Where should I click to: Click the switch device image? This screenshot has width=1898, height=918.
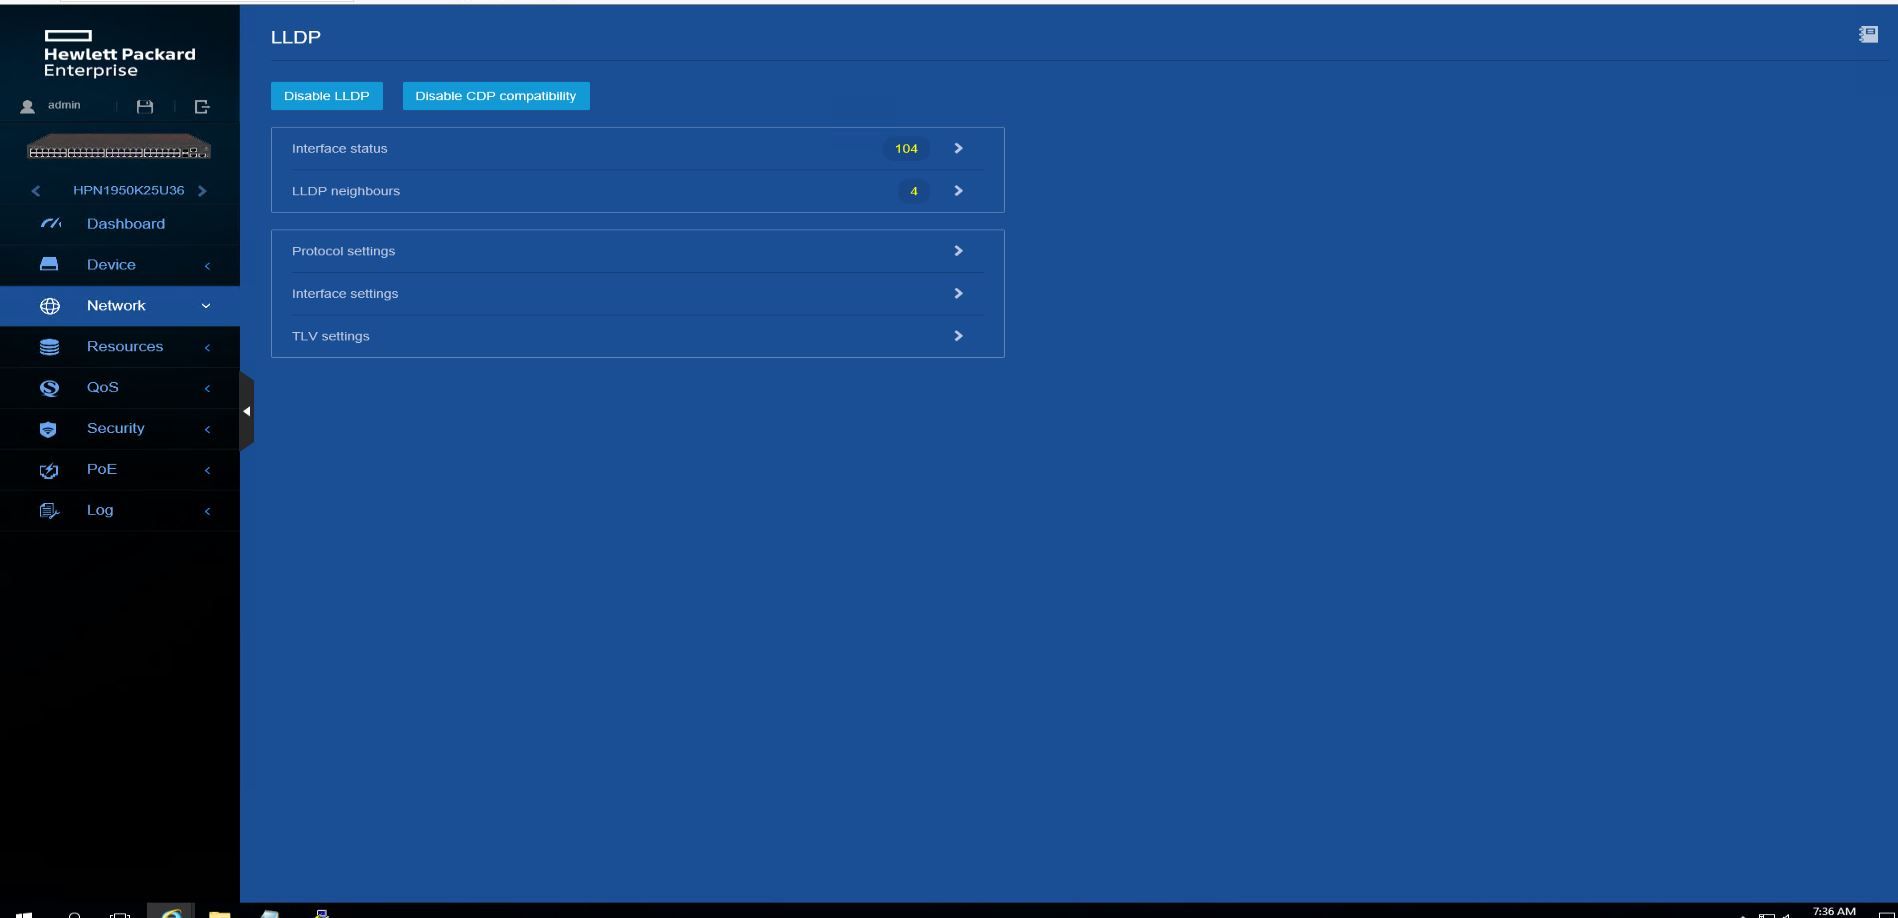pos(119,148)
